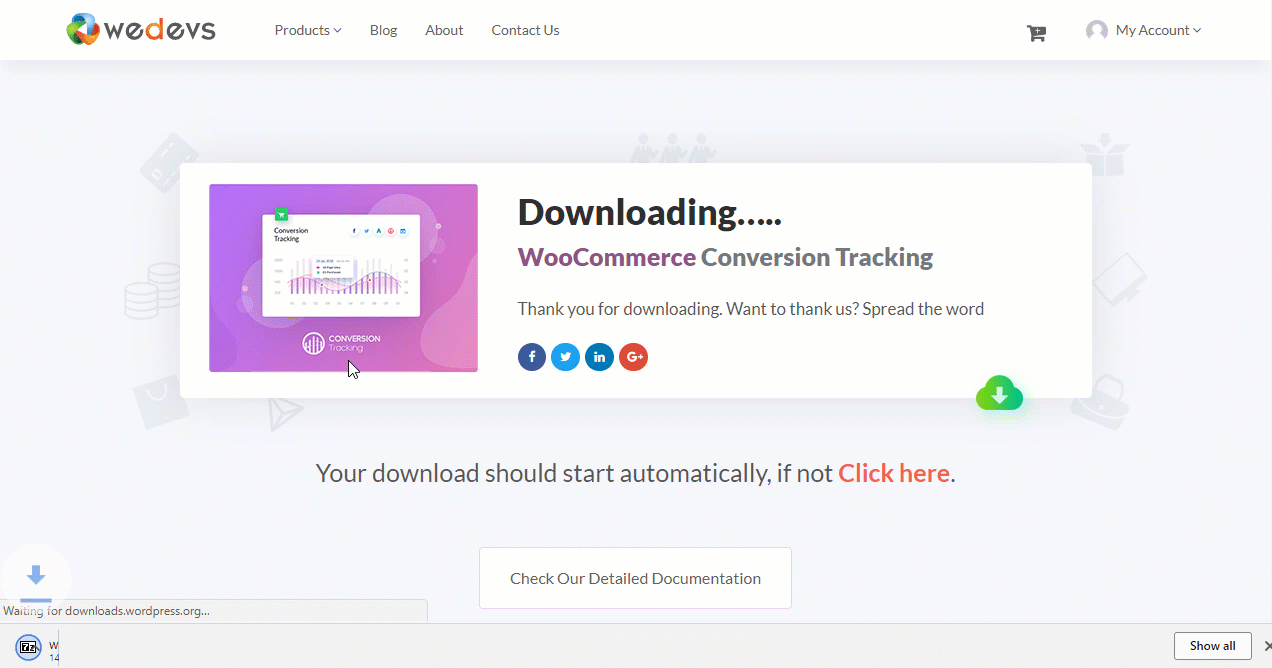Expand the My Account dropdown

click(1158, 30)
